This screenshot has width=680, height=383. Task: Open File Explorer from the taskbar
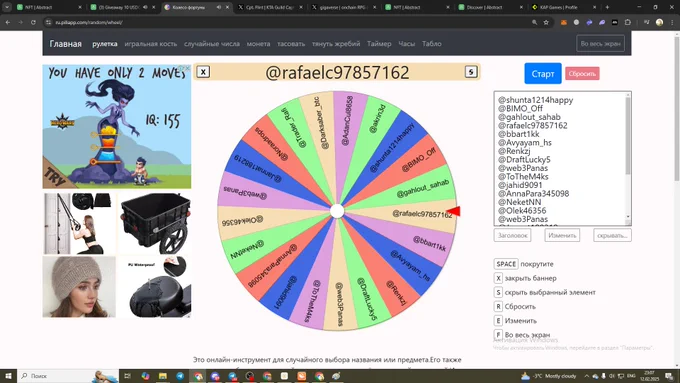point(163,376)
